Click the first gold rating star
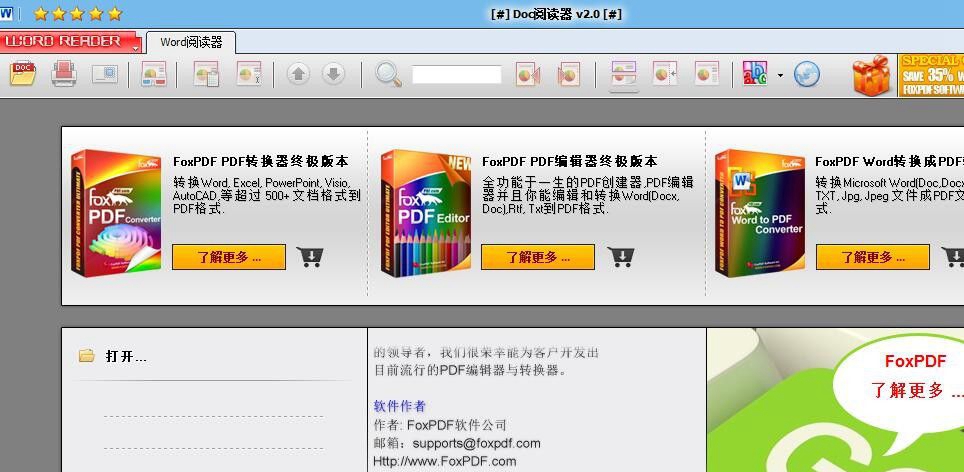Viewport: 964px width, 472px height. tap(41, 14)
